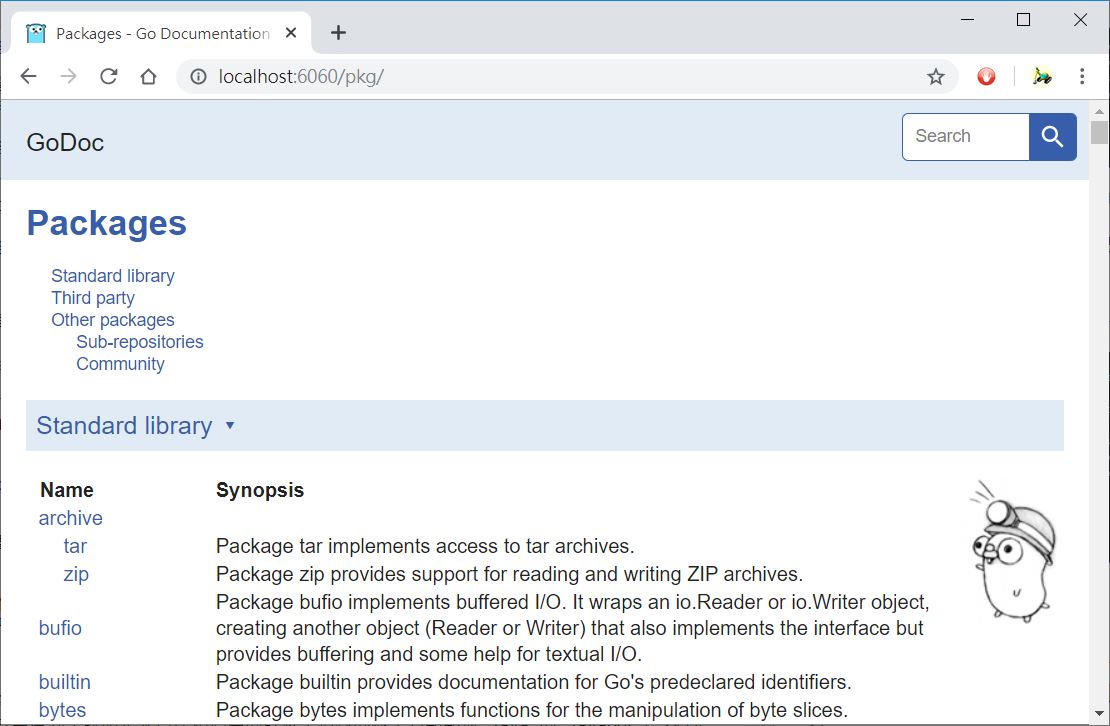
Task: Open the bufio package documentation
Action: pyautogui.click(x=60, y=628)
